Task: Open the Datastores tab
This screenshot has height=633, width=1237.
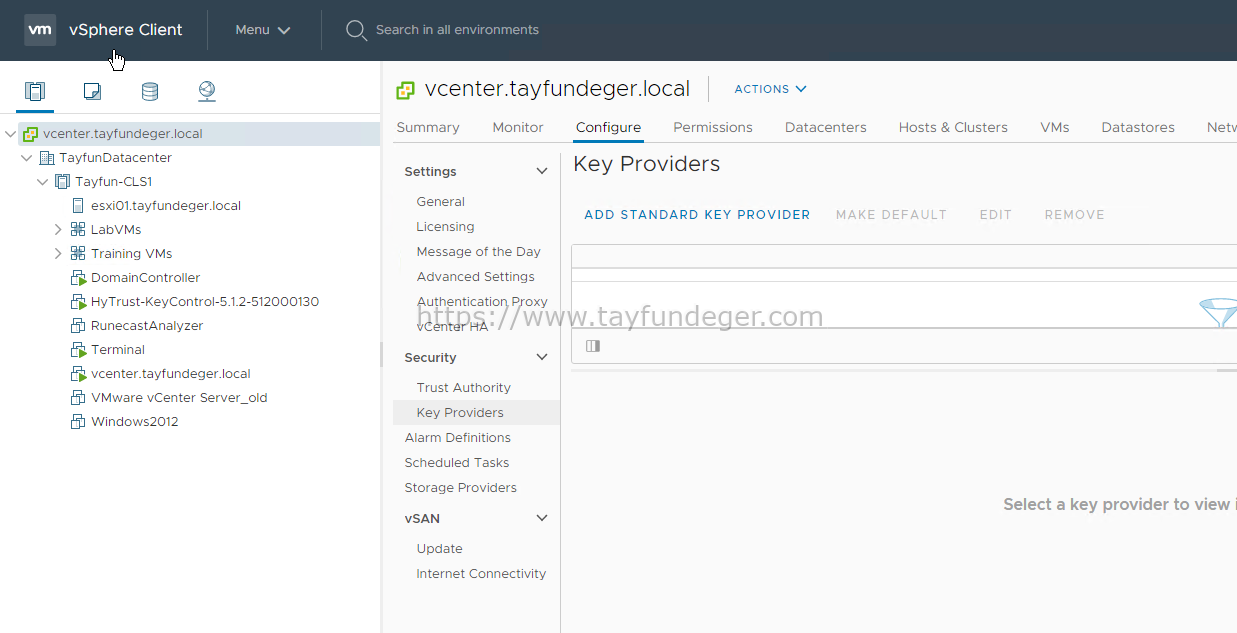Action: coord(1138,127)
